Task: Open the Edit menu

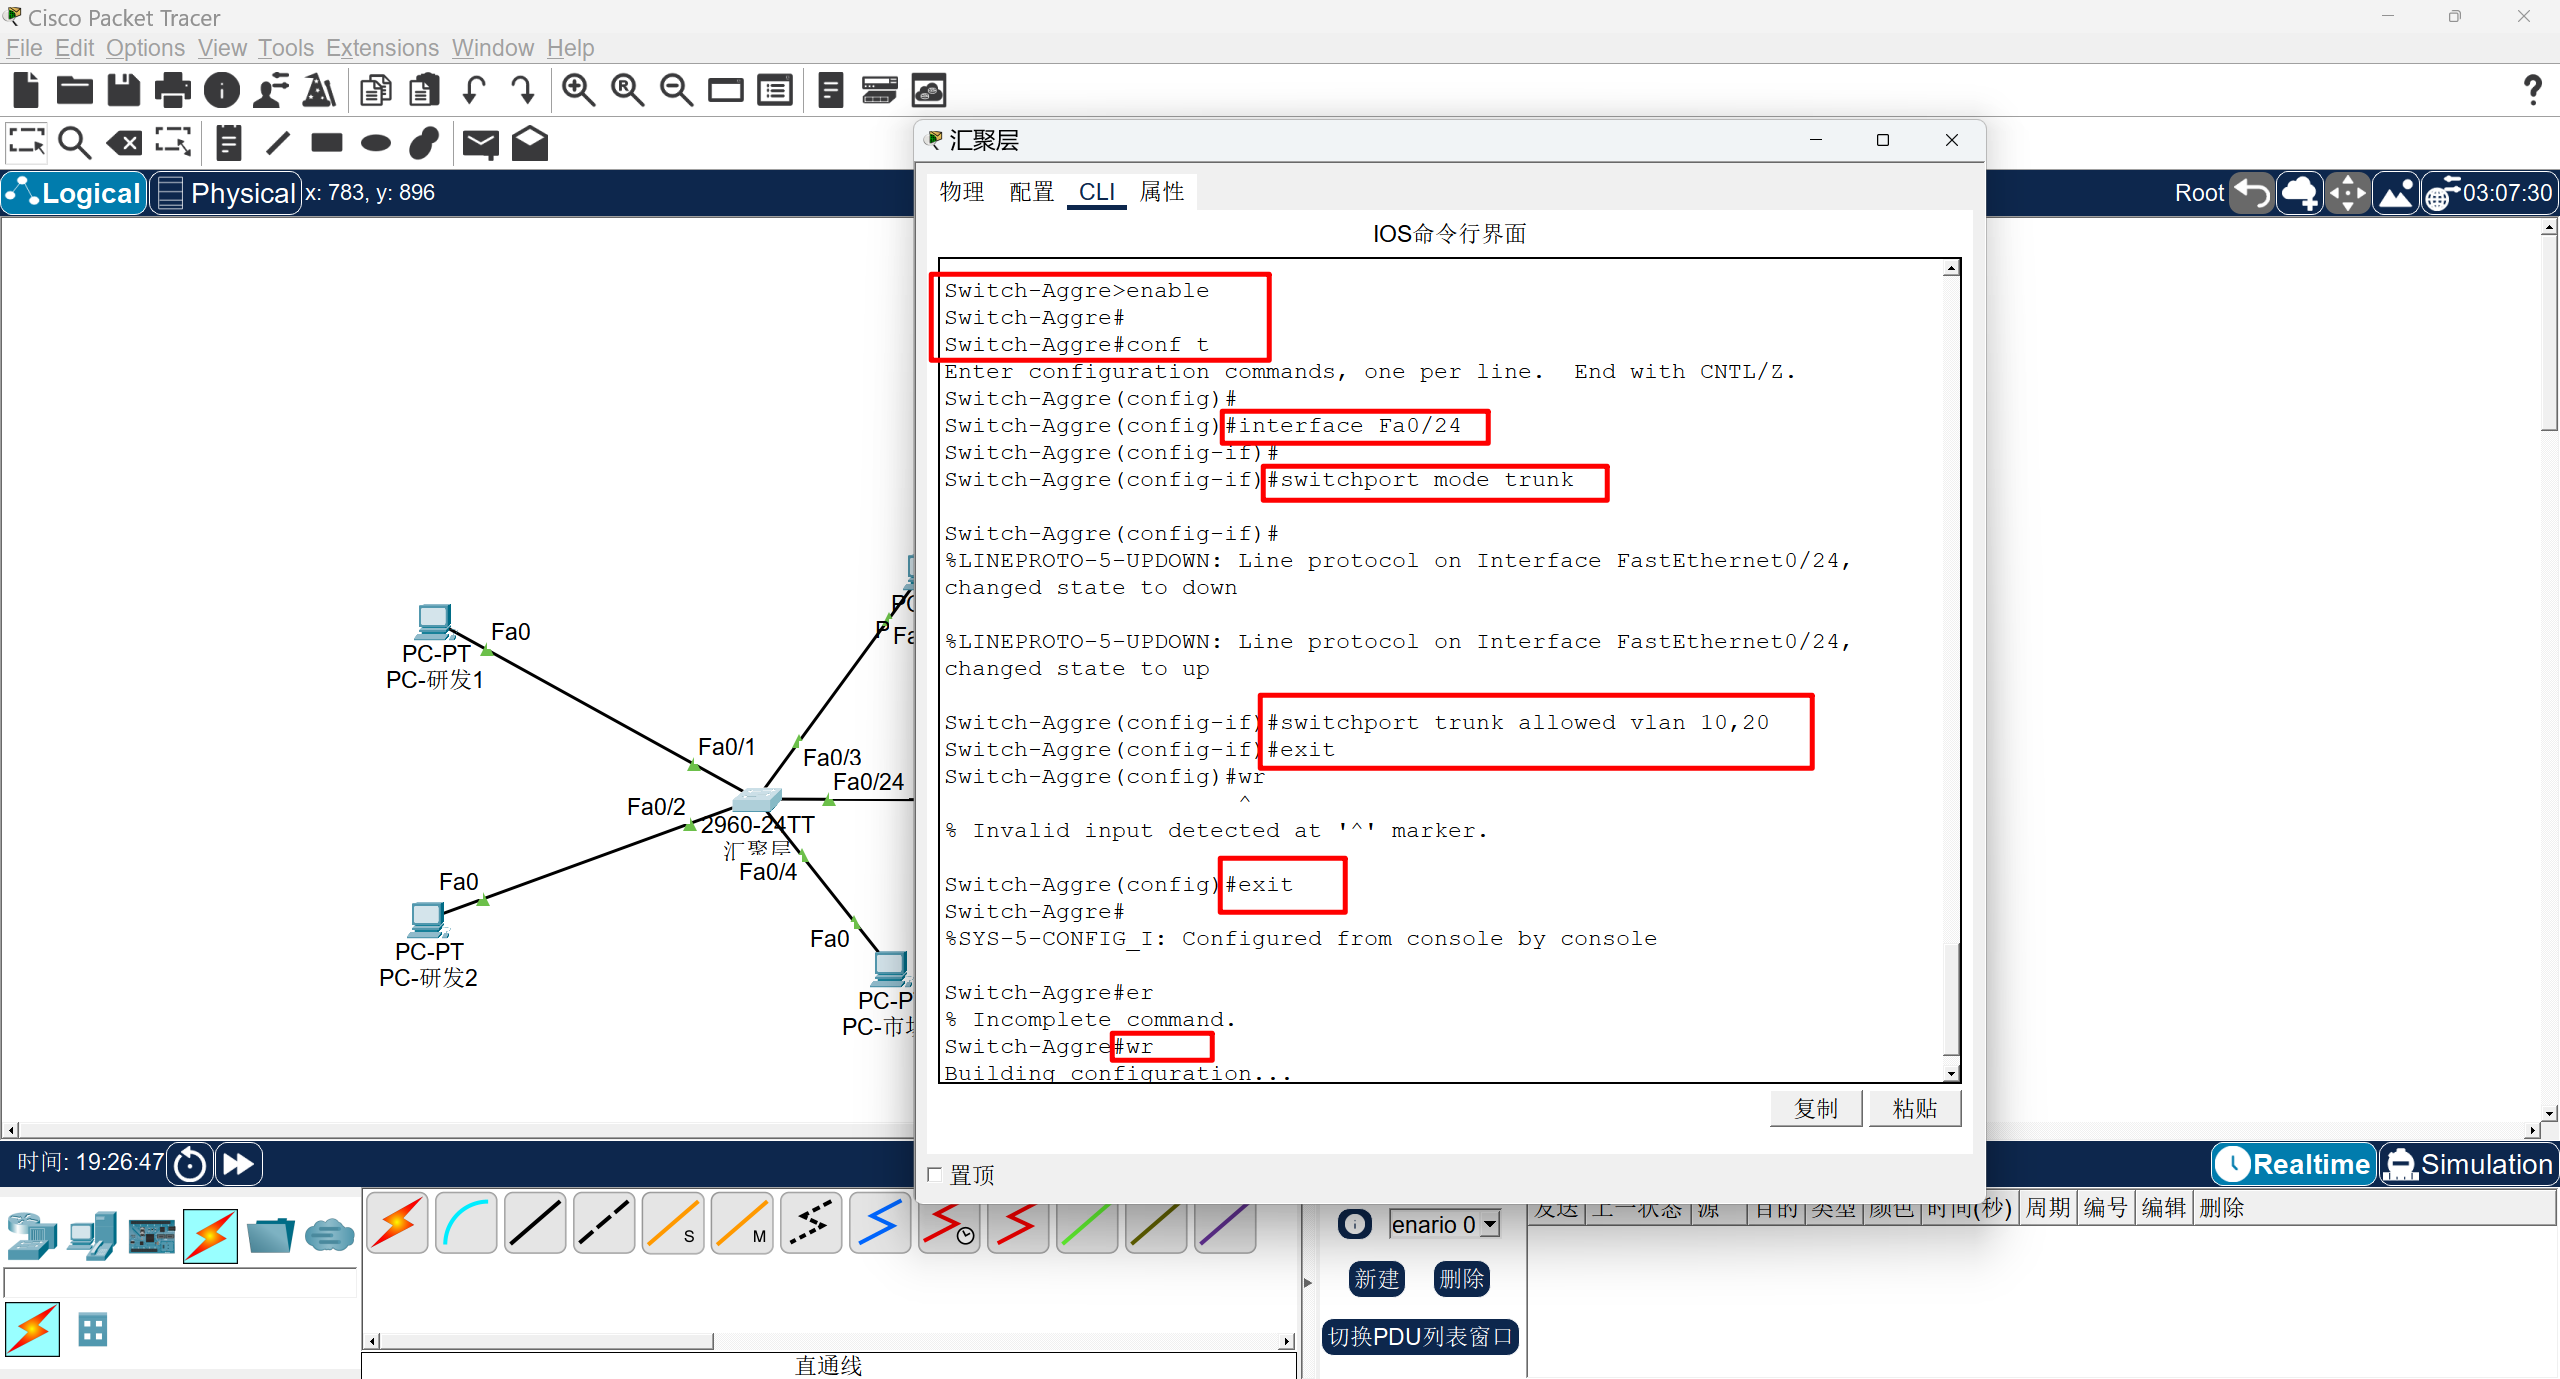Action: click(x=74, y=48)
